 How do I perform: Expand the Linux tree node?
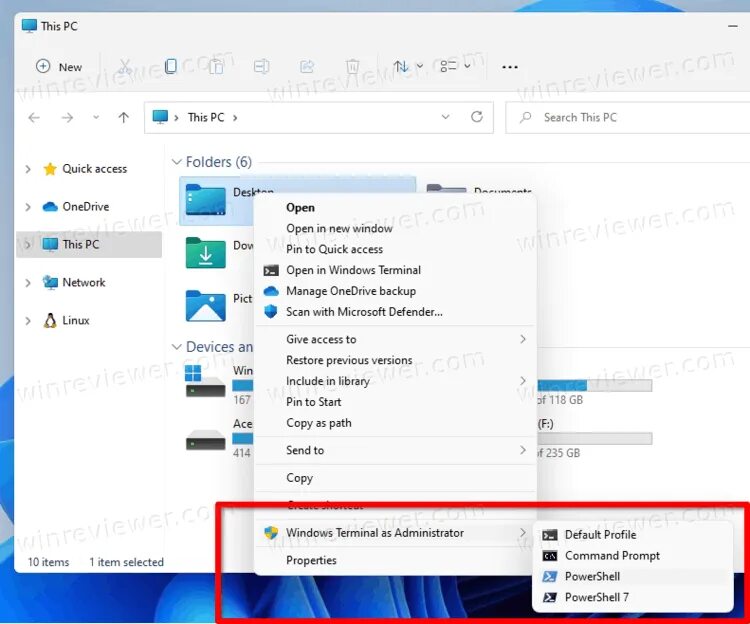coord(28,320)
